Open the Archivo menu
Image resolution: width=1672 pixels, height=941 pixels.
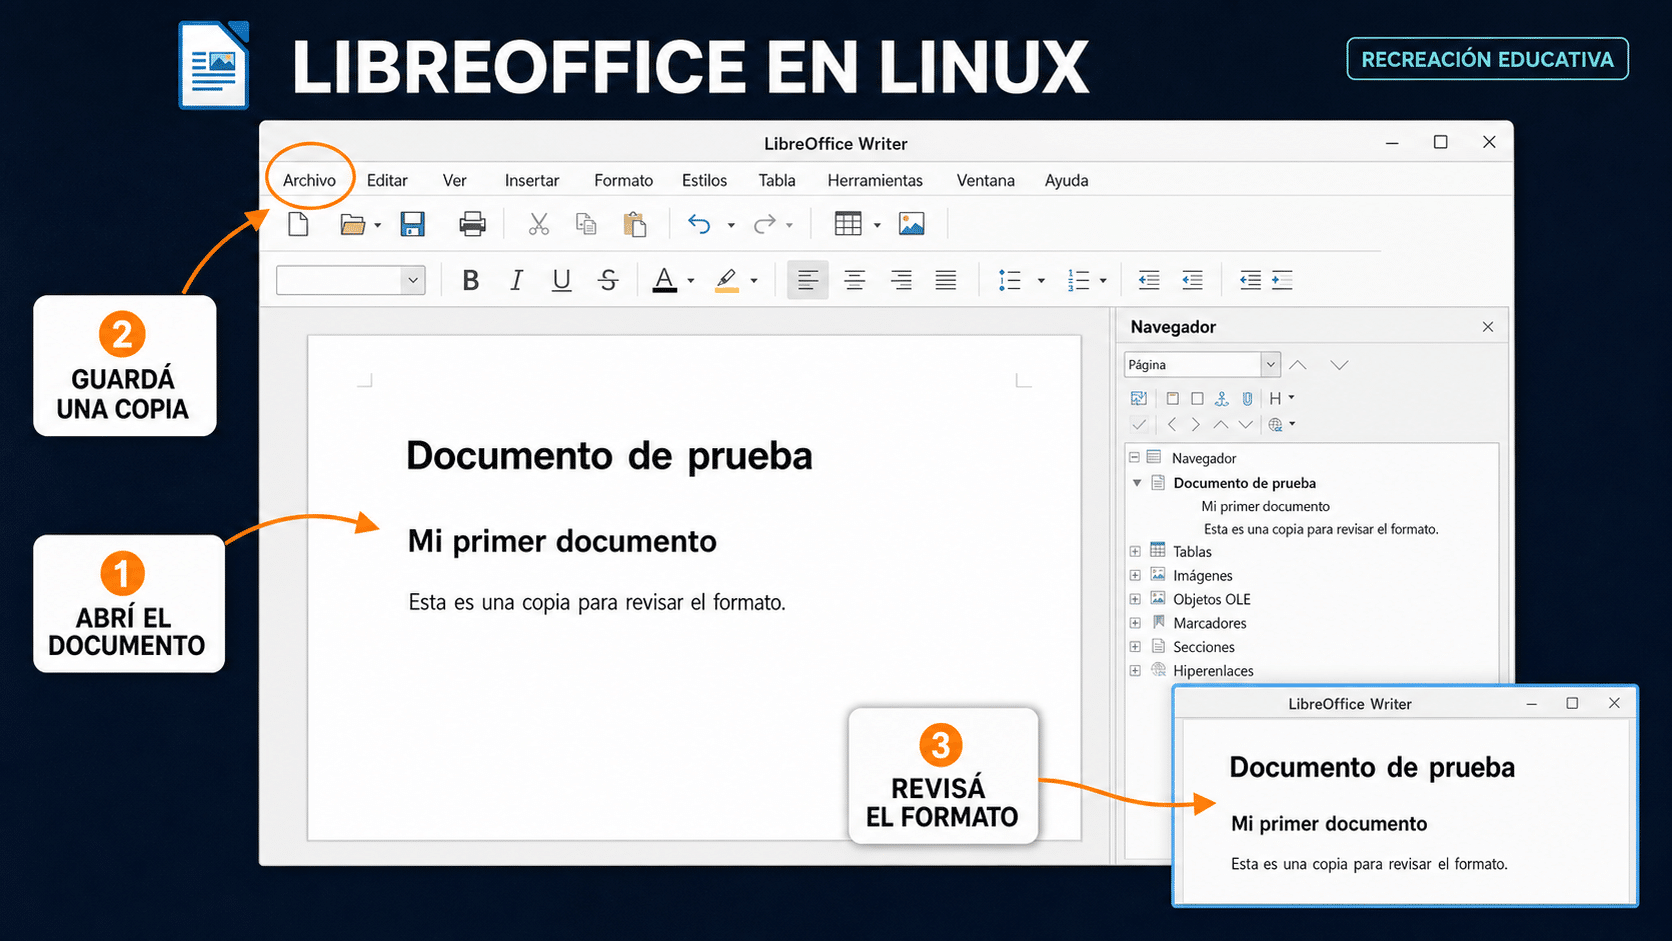pyautogui.click(x=309, y=180)
